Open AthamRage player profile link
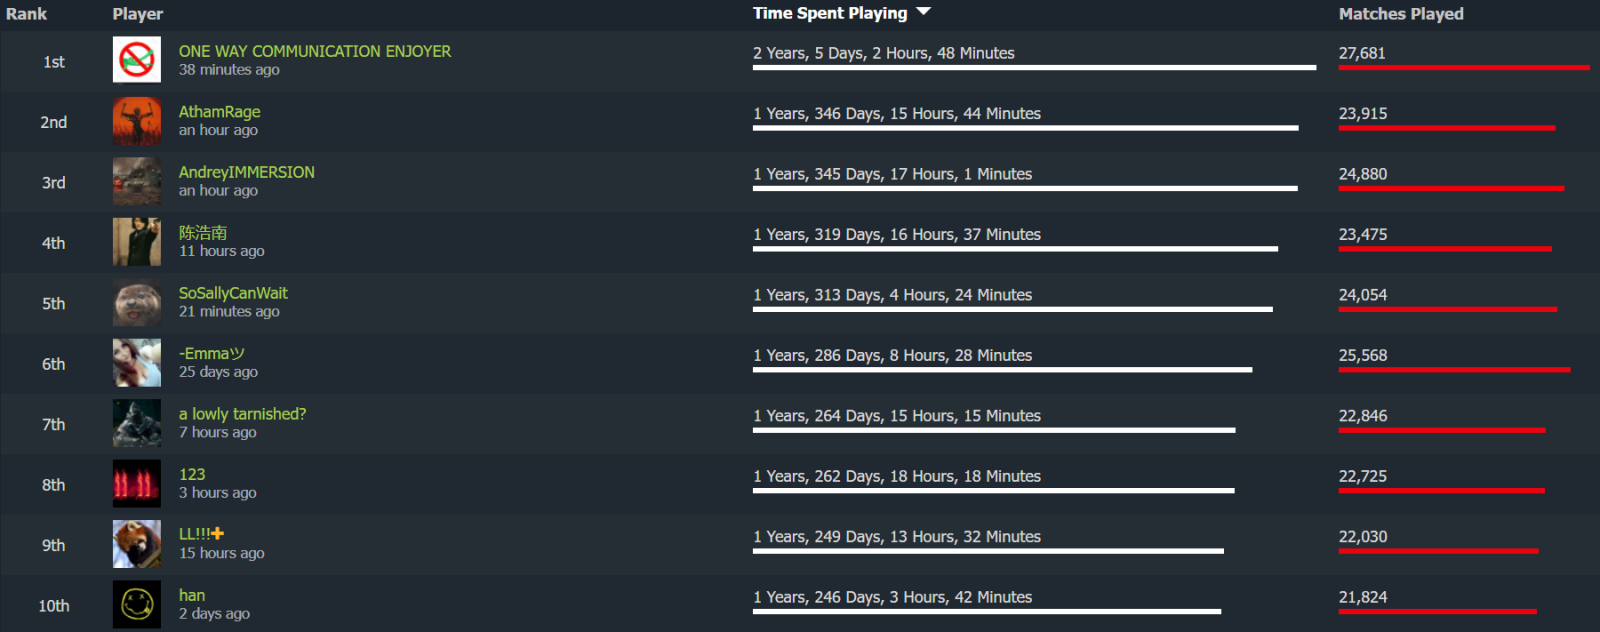This screenshot has height=632, width=1600. tap(219, 112)
